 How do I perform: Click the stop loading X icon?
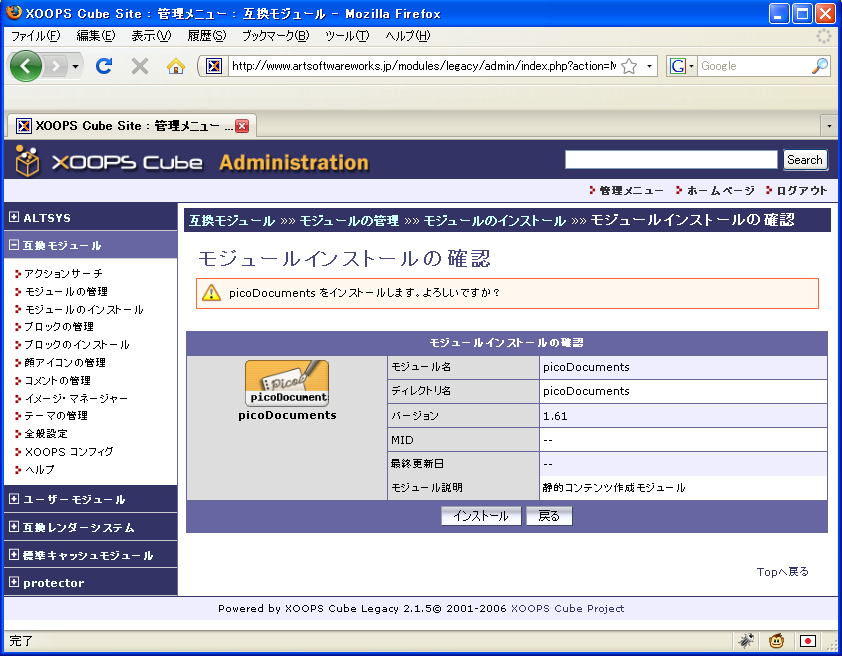pos(140,66)
